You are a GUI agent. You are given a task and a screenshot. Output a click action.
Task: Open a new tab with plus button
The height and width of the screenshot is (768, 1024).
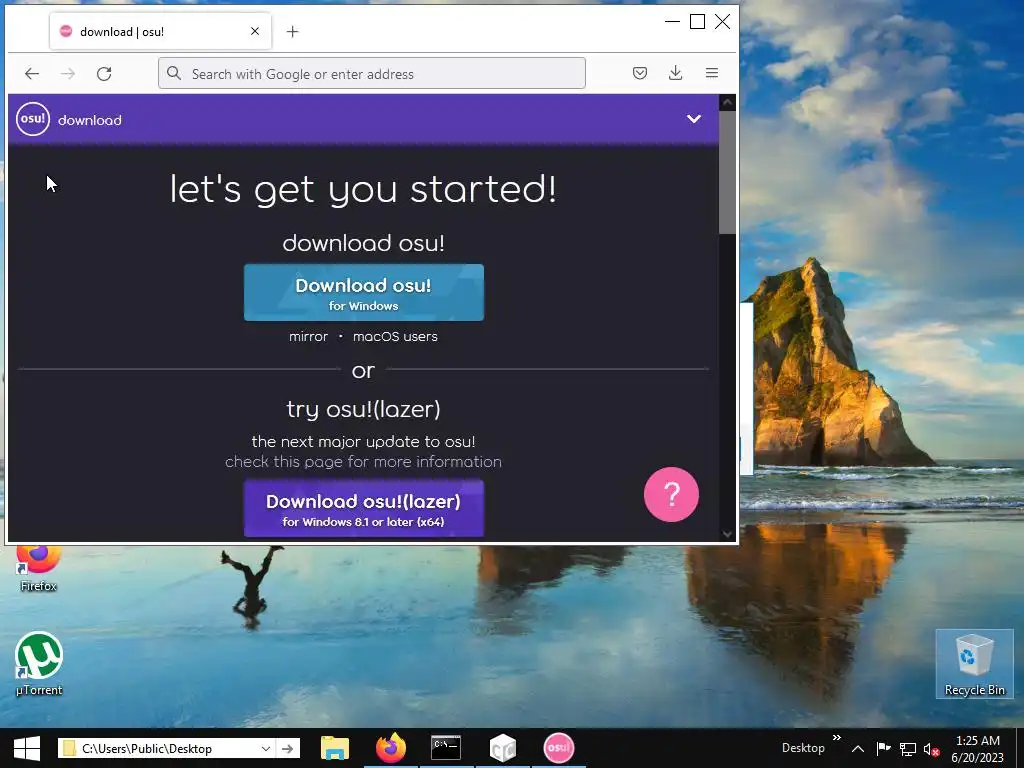tap(293, 31)
